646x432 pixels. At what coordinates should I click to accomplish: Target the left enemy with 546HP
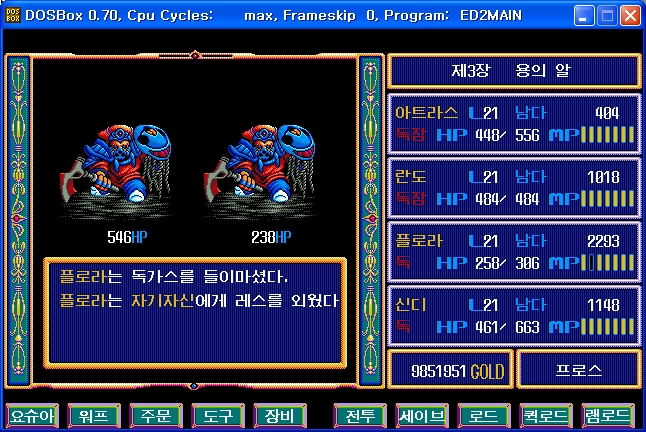point(116,170)
